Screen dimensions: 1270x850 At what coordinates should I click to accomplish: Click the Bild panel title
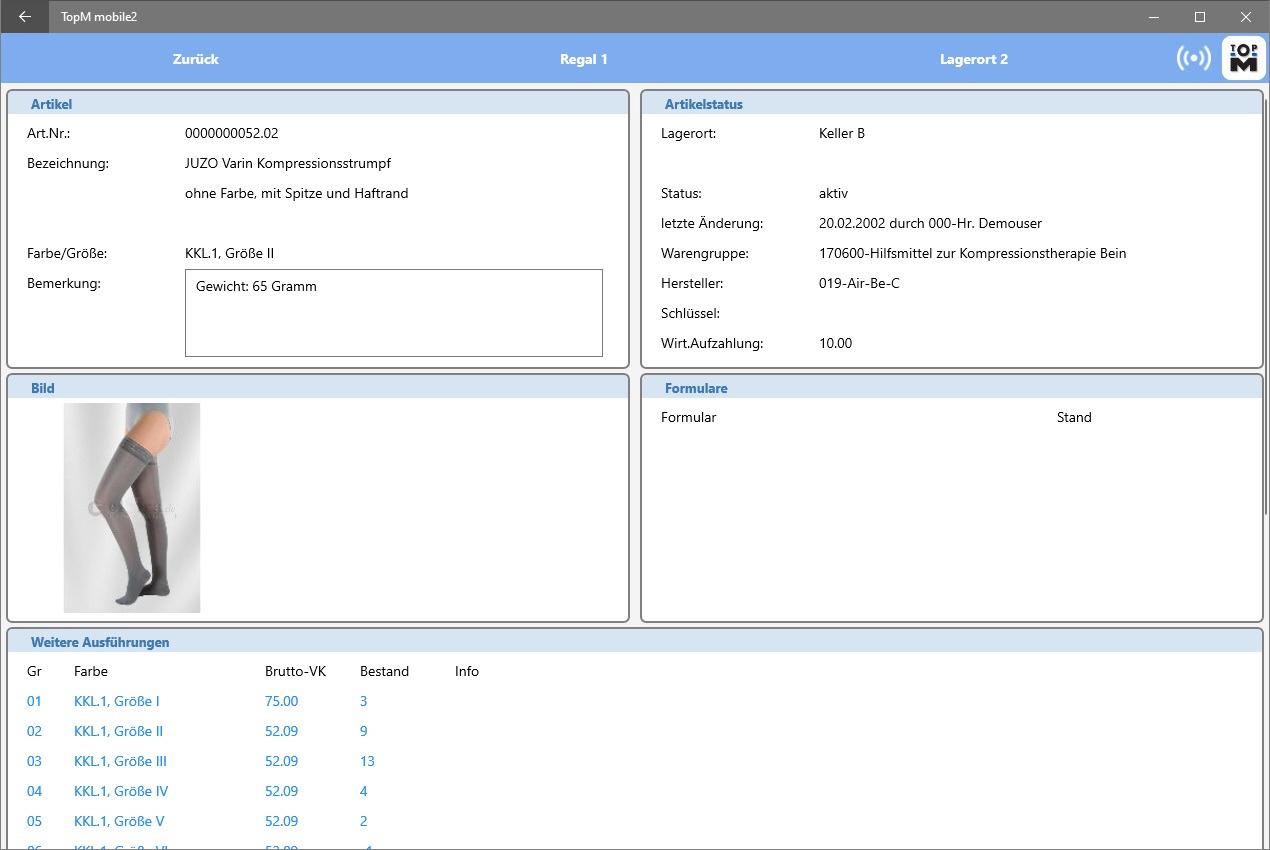point(43,388)
